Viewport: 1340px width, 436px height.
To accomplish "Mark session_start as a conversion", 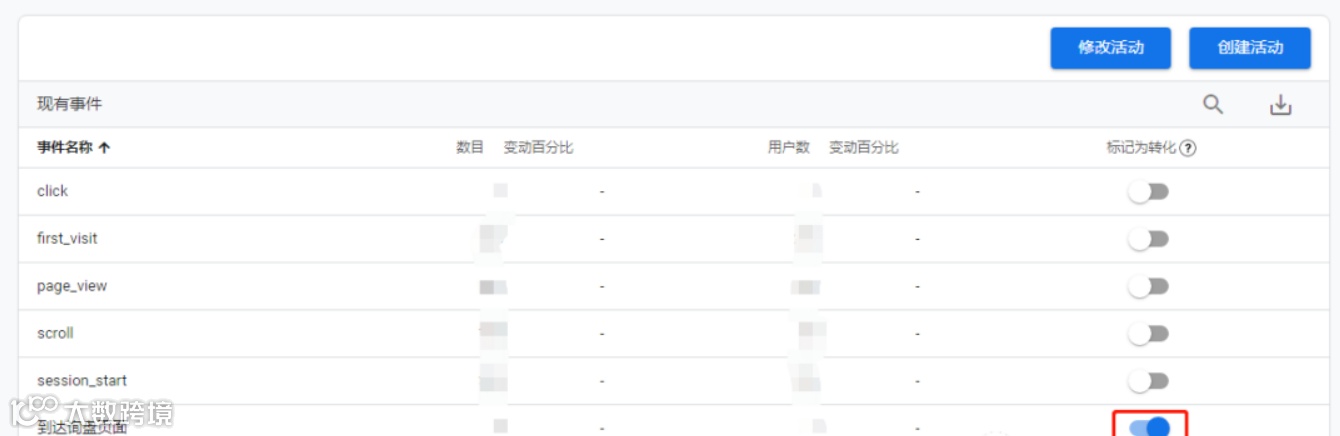I will pos(1148,381).
